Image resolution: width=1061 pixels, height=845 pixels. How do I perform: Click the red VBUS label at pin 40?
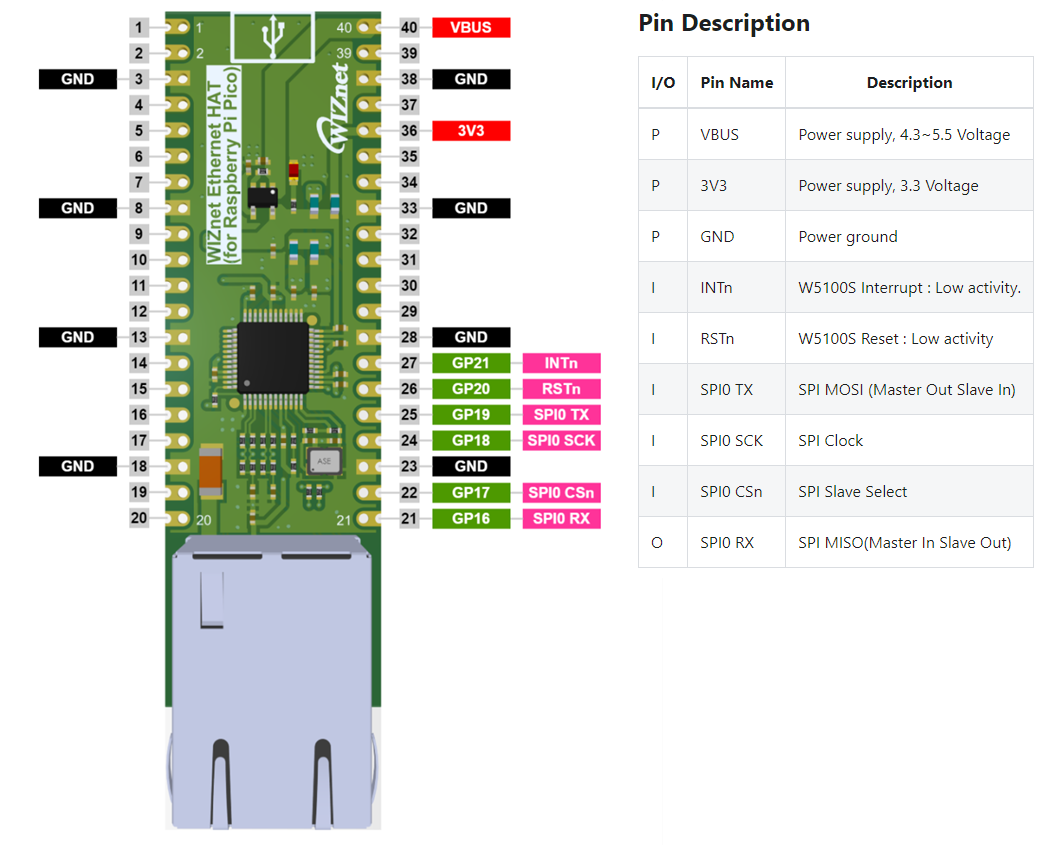click(471, 28)
